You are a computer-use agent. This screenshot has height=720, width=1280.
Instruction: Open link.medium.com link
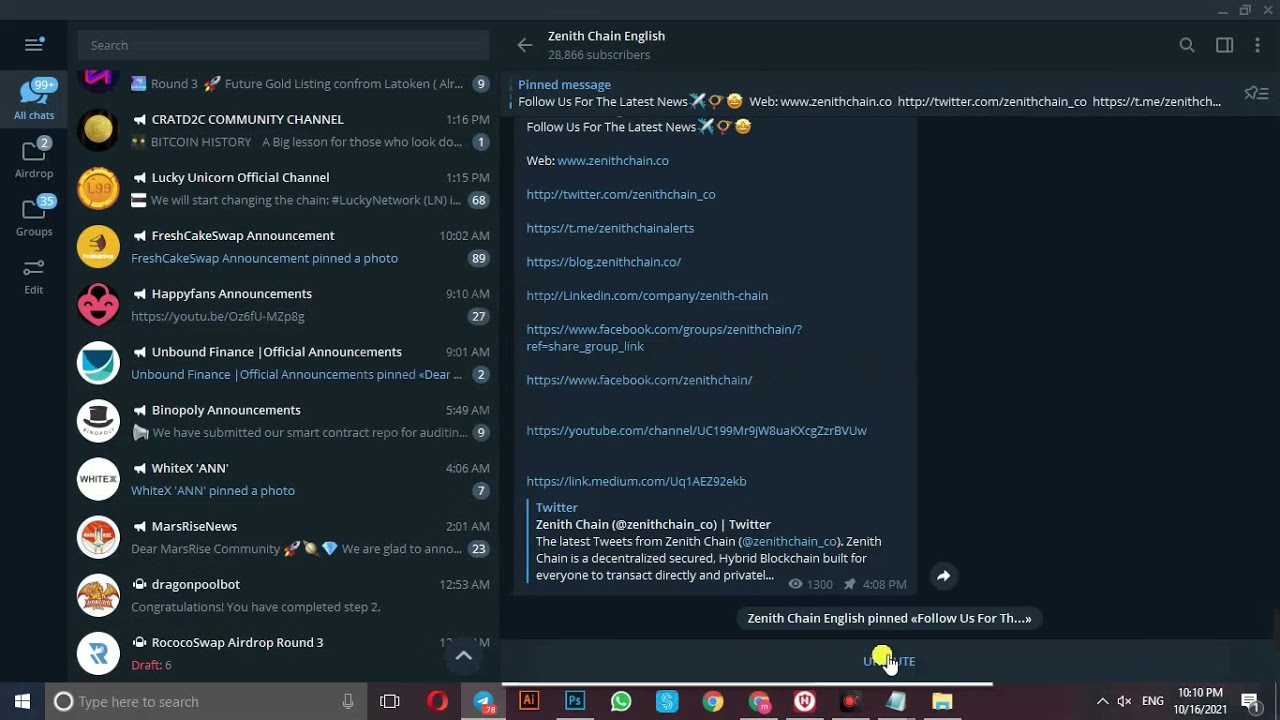pos(636,481)
